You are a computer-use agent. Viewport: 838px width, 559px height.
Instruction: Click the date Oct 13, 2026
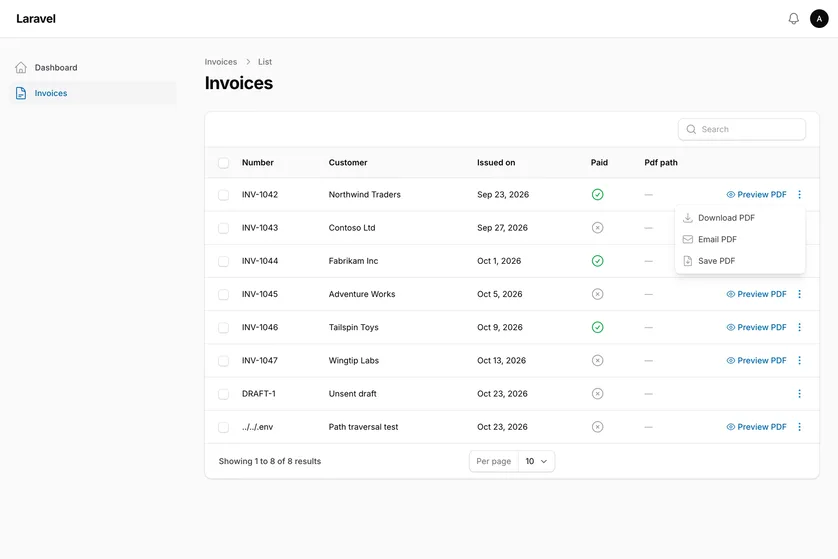501,360
